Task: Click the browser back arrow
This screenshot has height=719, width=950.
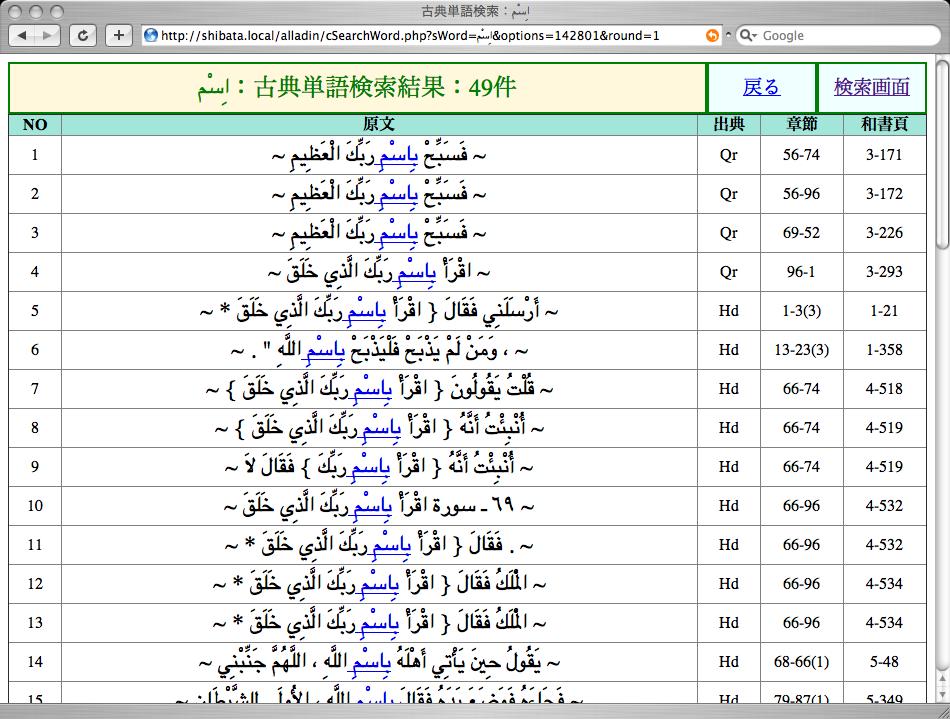Action: [22, 35]
